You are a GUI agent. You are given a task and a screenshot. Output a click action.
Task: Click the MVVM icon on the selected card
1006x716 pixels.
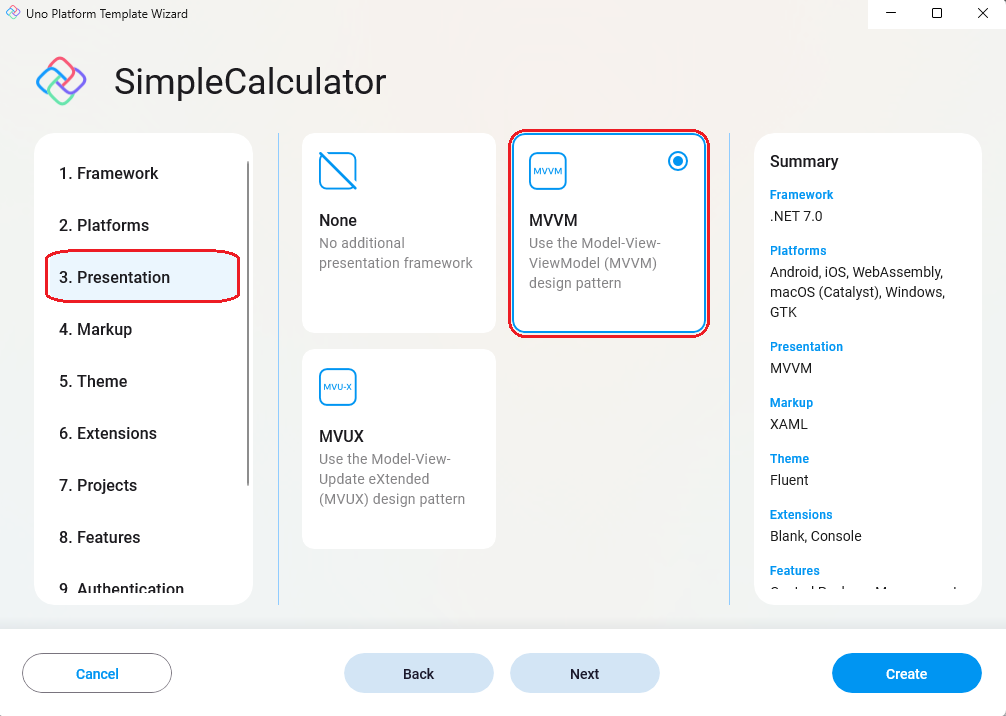[548, 171]
